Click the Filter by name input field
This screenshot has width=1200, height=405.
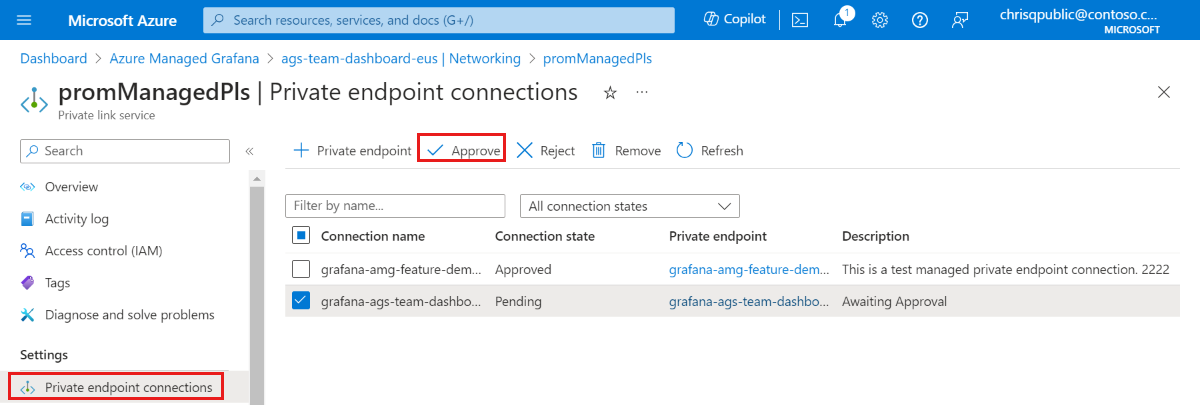point(395,206)
